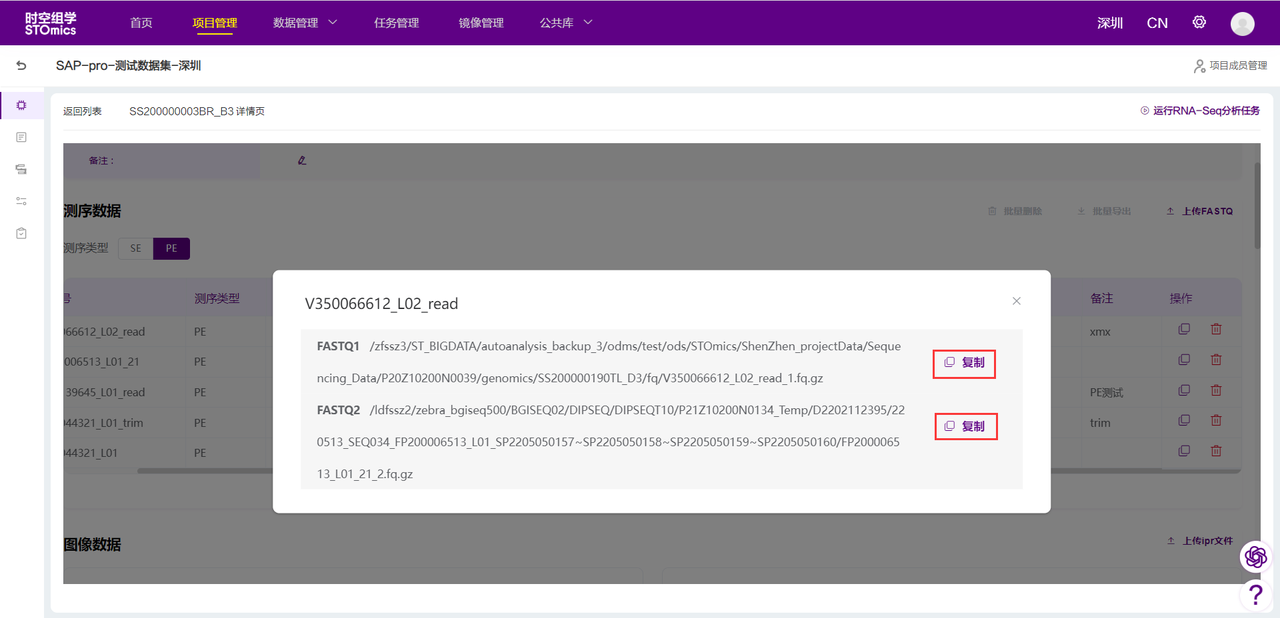Click the back arrow icon beside project title

tap(21, 66)
